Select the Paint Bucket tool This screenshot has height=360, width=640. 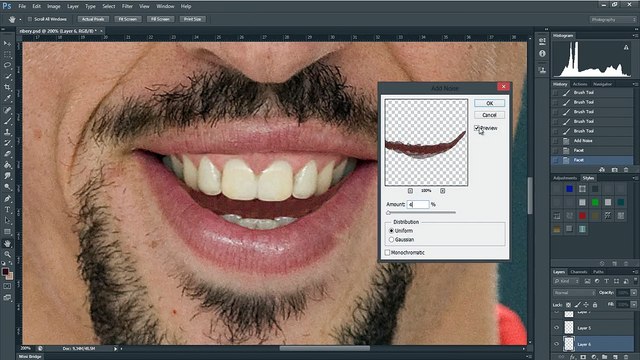(x=7, y=165)
